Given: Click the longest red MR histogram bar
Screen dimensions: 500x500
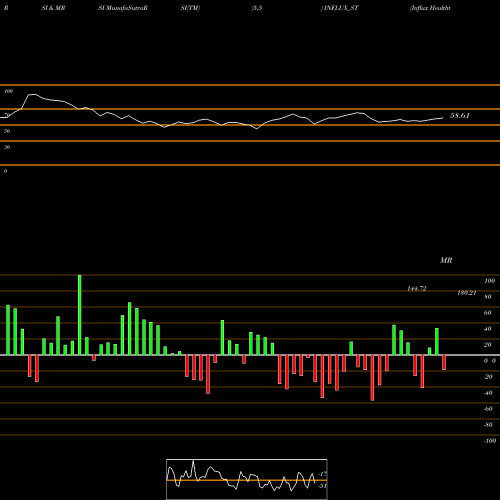Looking at the screenshot, I should pos(372,378).
